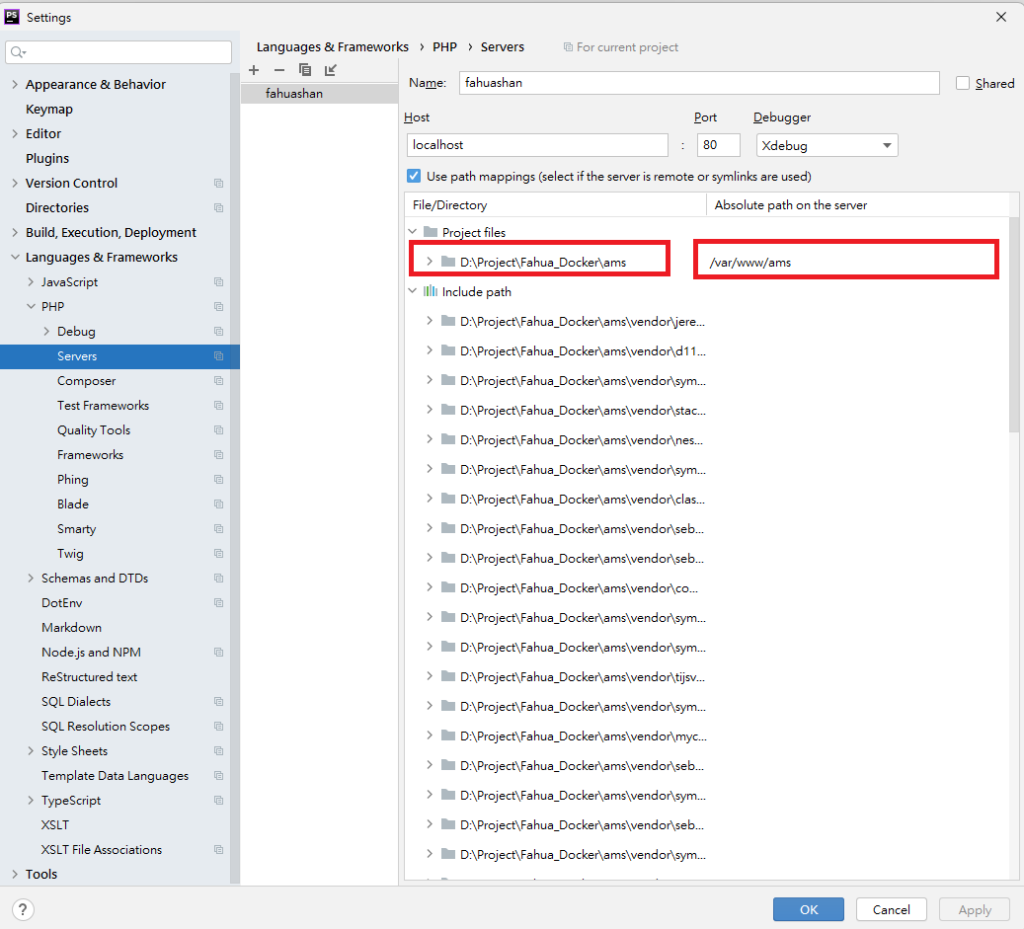Click the import server icon in toolbar
Screen dimensions: 1024x929
pyautogui.click(x=331, y=70)
